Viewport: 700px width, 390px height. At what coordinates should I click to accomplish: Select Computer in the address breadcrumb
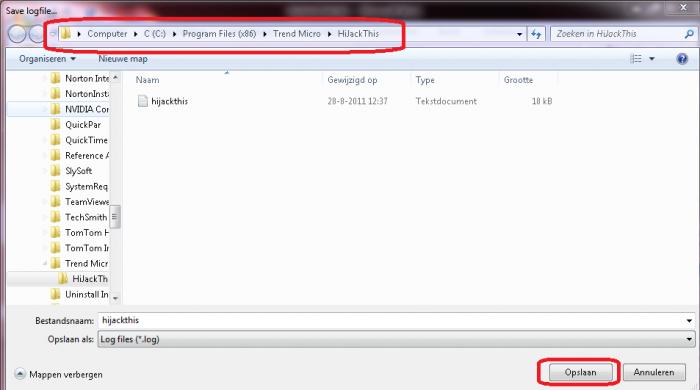pos(107,34)
